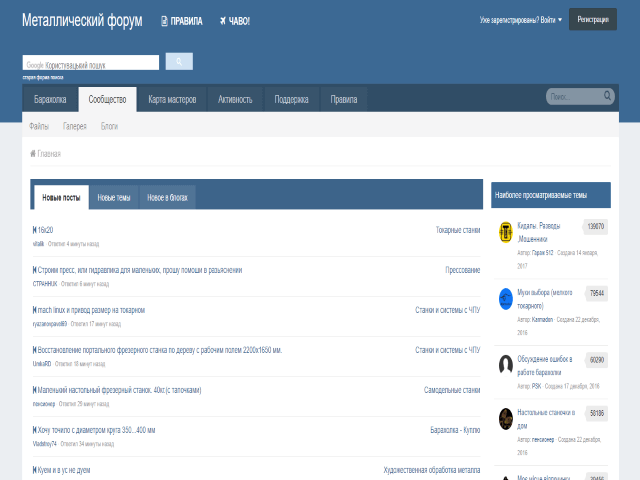Click the unread marker icon beside 16к20

point(35,230)
